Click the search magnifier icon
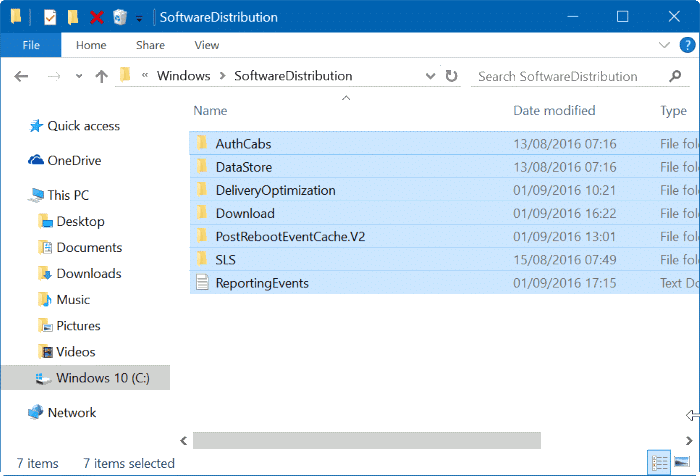Screen dimensions: 700x476 coord(675,76)
